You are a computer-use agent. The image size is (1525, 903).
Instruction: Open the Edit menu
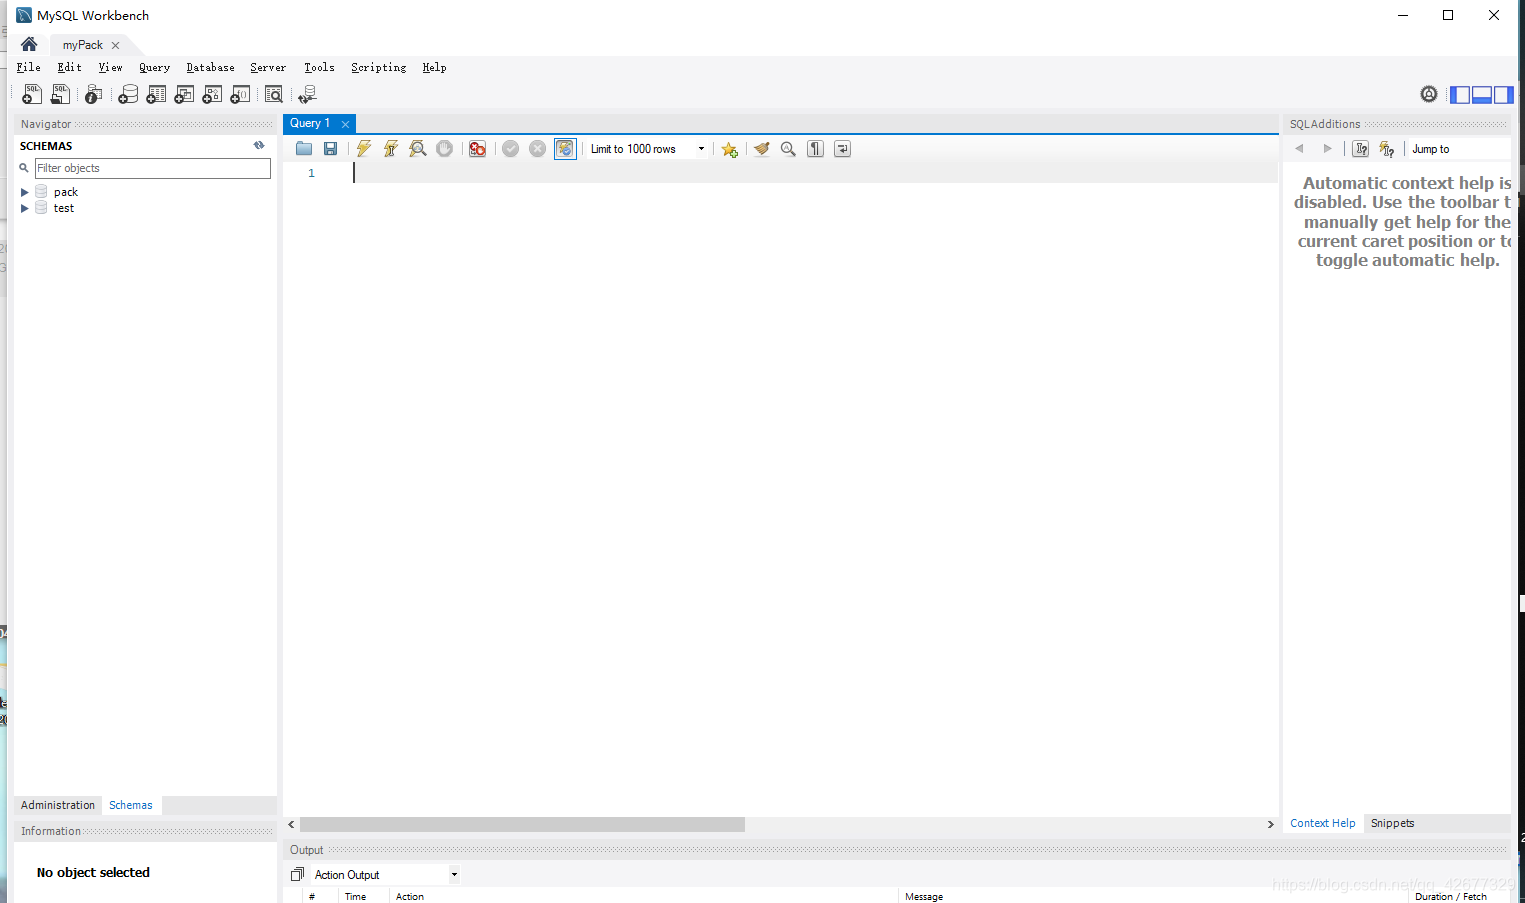point(70,67)
